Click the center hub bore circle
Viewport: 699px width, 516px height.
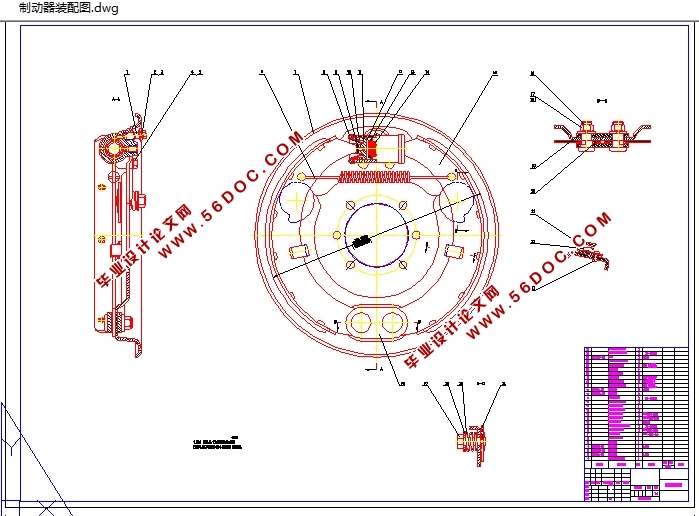[377, 235]
